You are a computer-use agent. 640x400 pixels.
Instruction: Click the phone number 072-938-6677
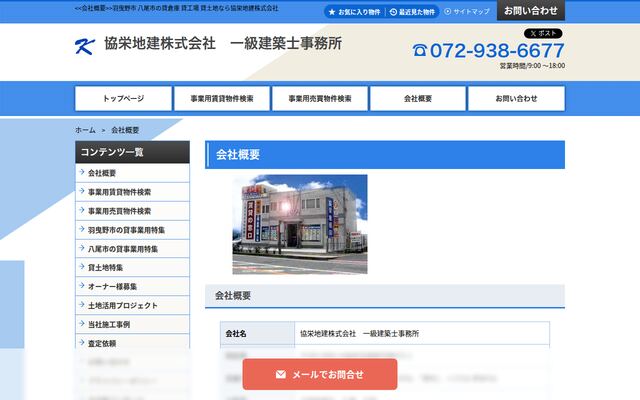[497, 51]
